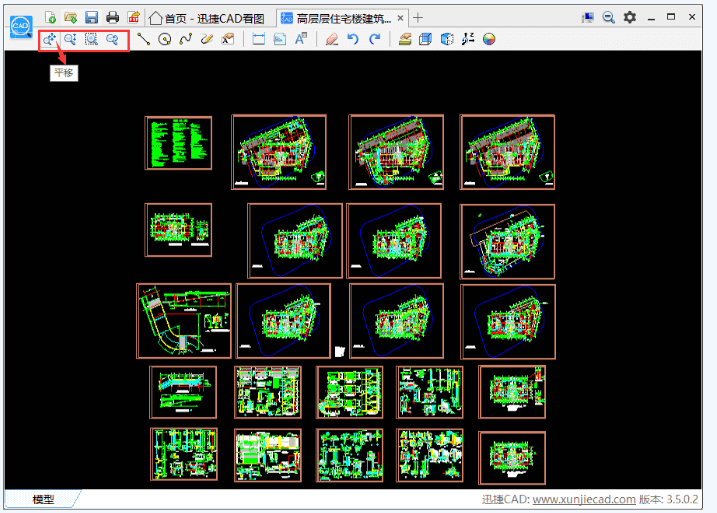Choose the circle drawing tool
This screenshot has width=717, height=513.
(x=165, y=40)
